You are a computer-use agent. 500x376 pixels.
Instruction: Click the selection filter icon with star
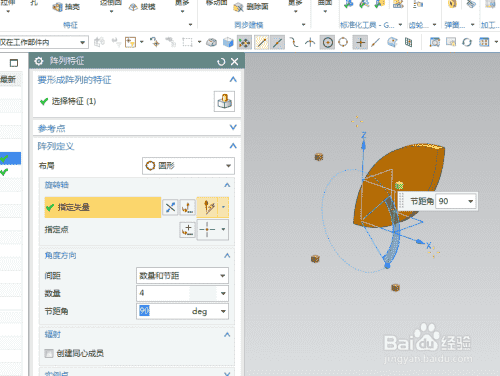(130, 42)
